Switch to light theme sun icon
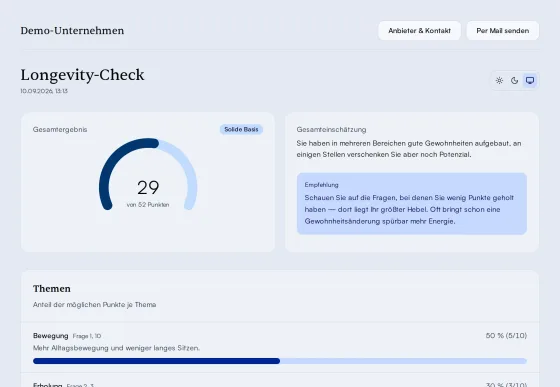The width and height of the screenshot is (560, 387). tap(499, 80)
